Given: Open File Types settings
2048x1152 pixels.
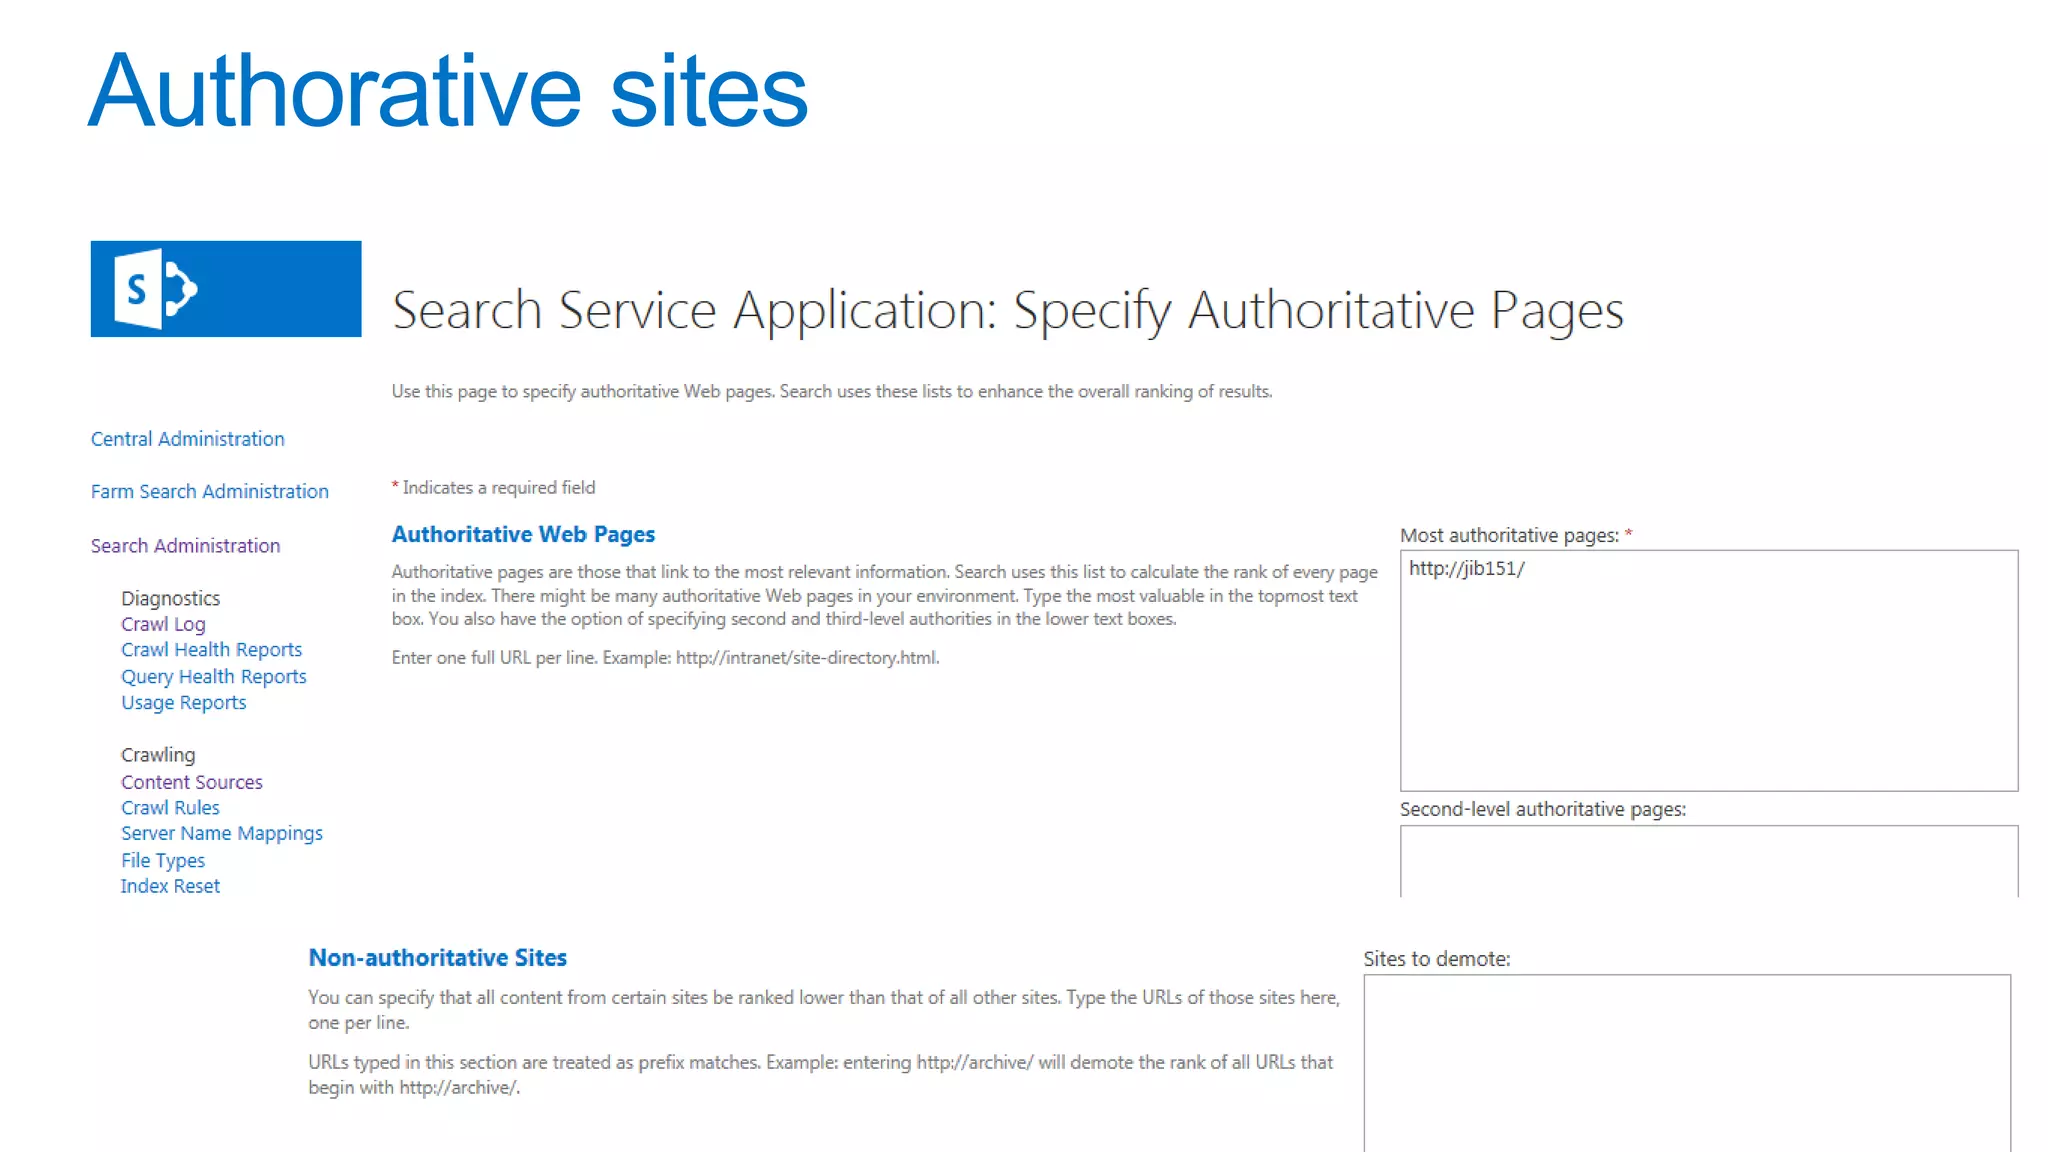Looking at the screenshot, I should click(162, 861).
